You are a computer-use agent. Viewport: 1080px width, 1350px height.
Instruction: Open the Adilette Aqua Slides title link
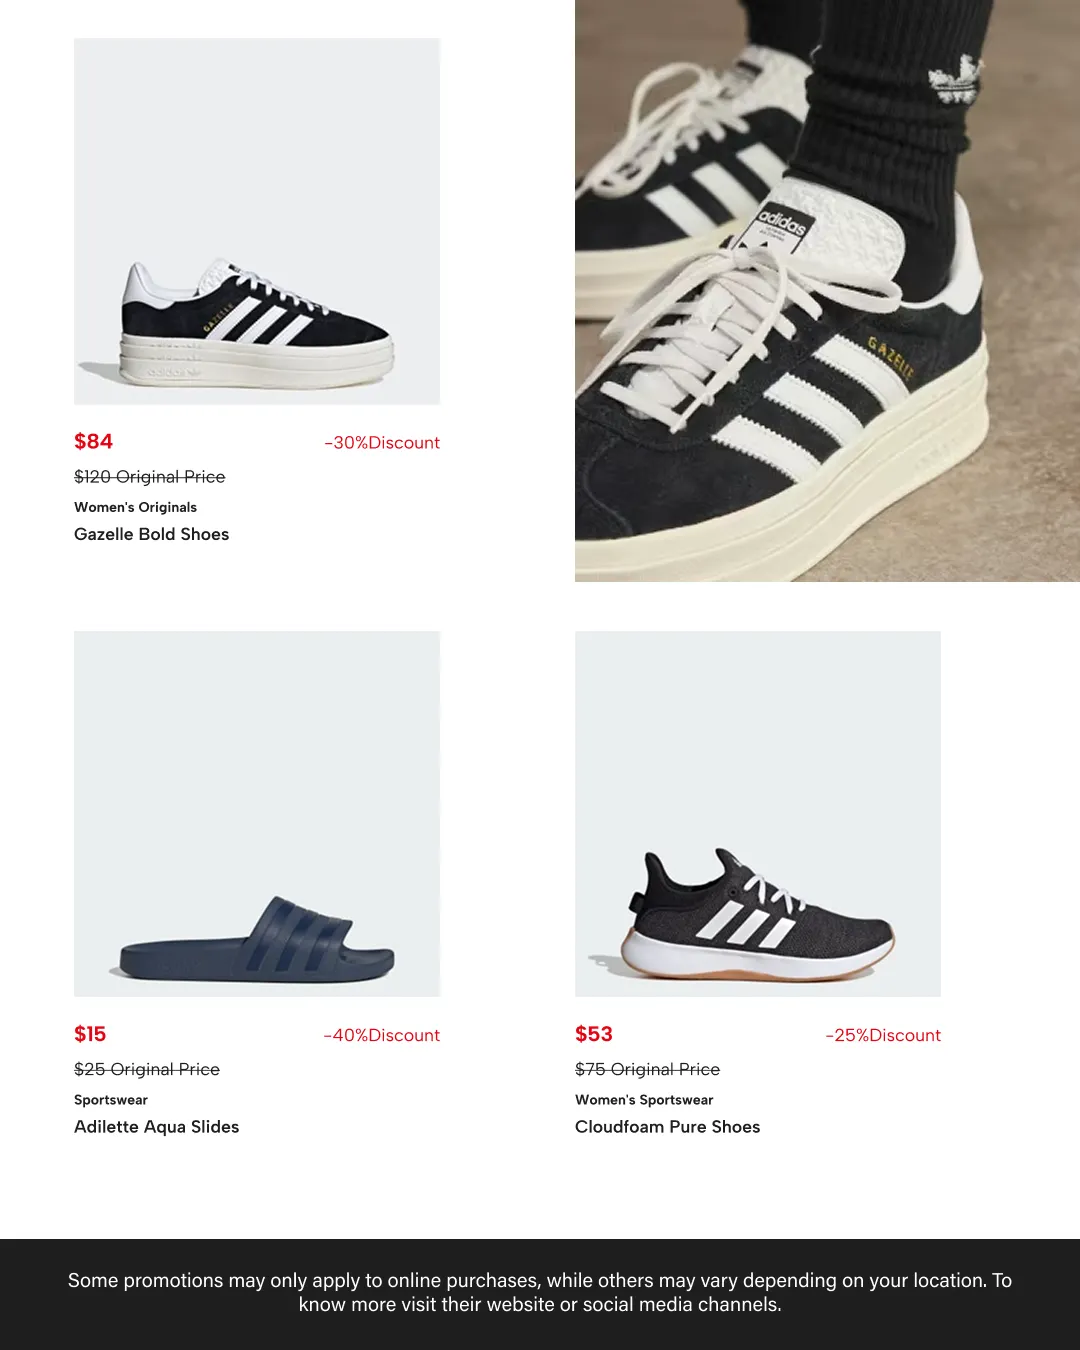pyautogui.click(x=157, y=1127)
